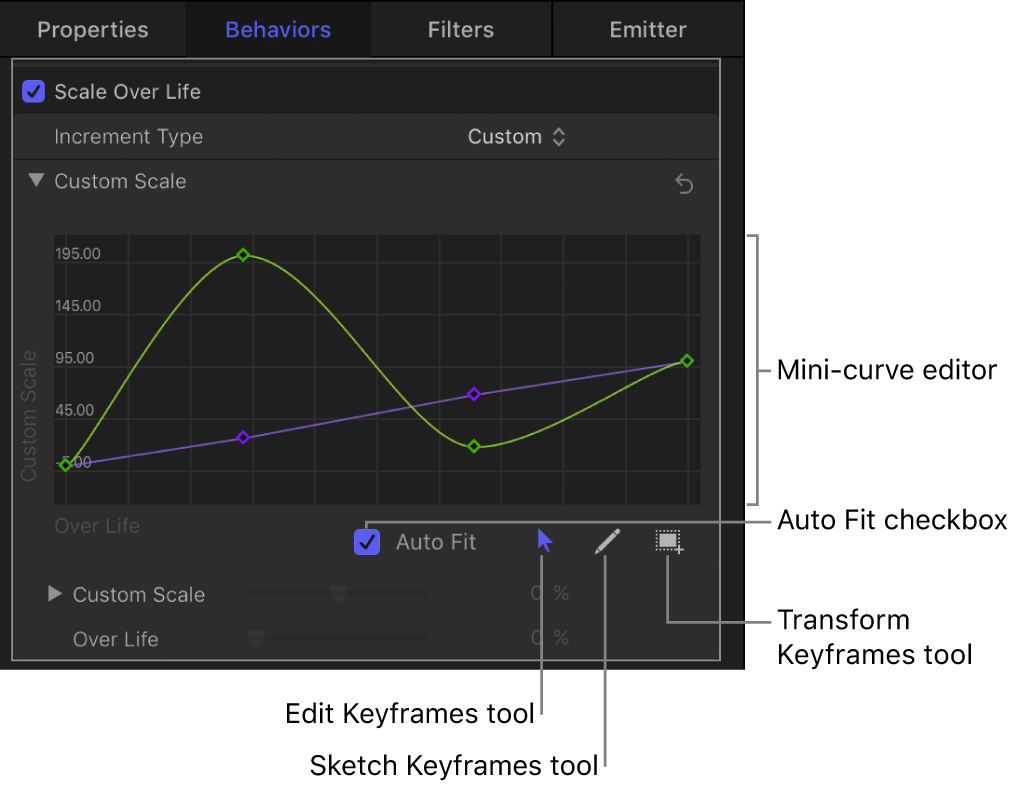Collapse the Custom Scale disclosure triangle
This screenshot has height=794, width=1028.
point(36,181)
